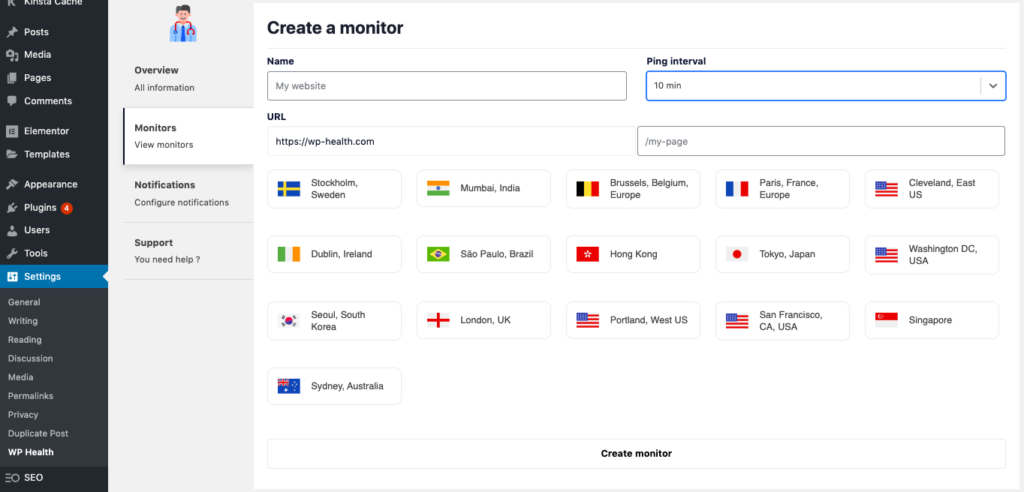Select Stockholm, Sweden location
Viewport: 1024px width, 492px height.
point(334,189)
